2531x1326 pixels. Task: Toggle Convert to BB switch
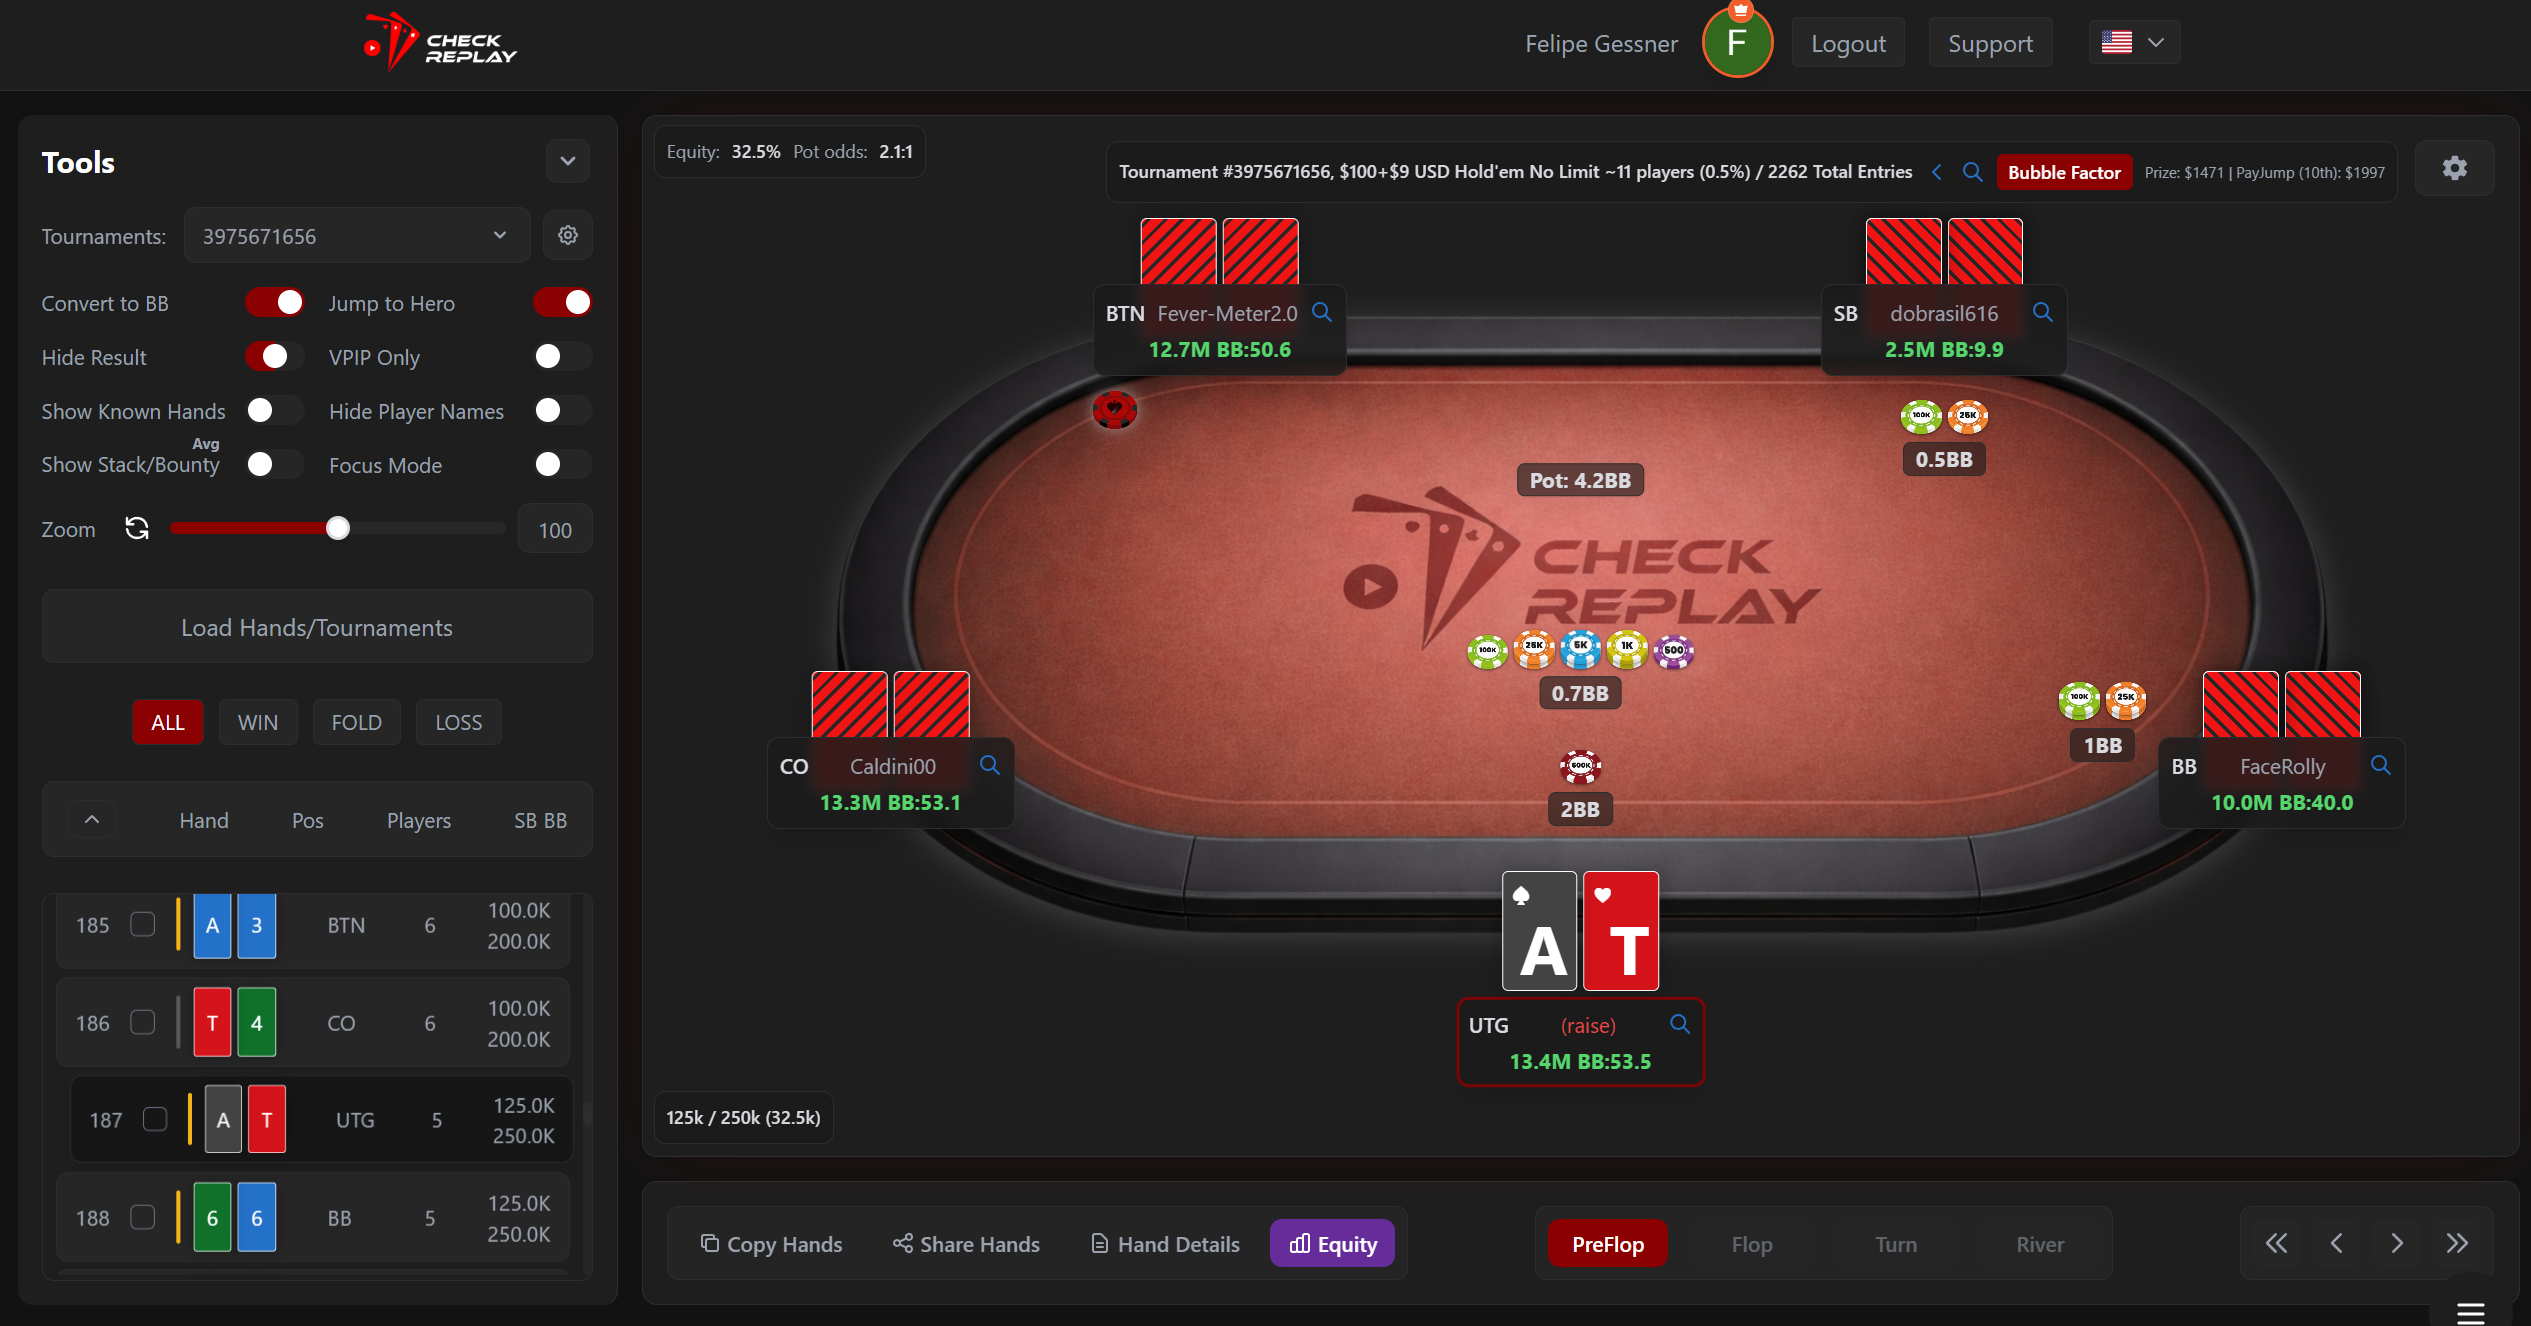tap(275, 302)
